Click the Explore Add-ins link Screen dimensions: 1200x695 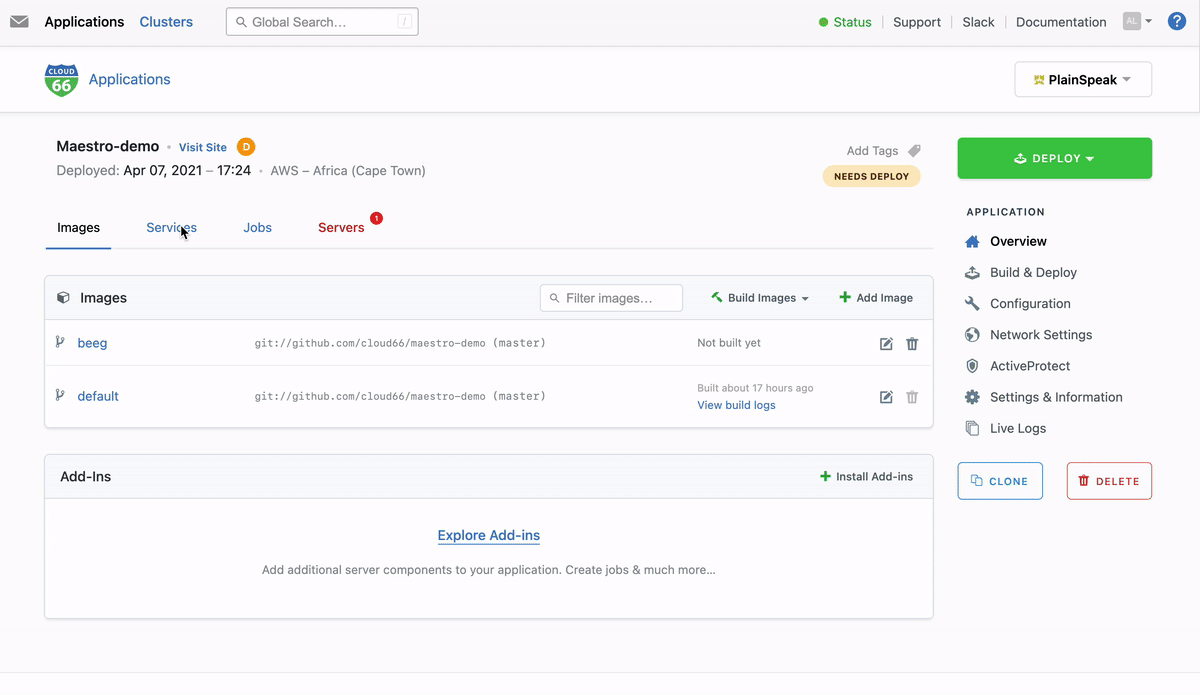pyautogui.click(x=489, y=536)
